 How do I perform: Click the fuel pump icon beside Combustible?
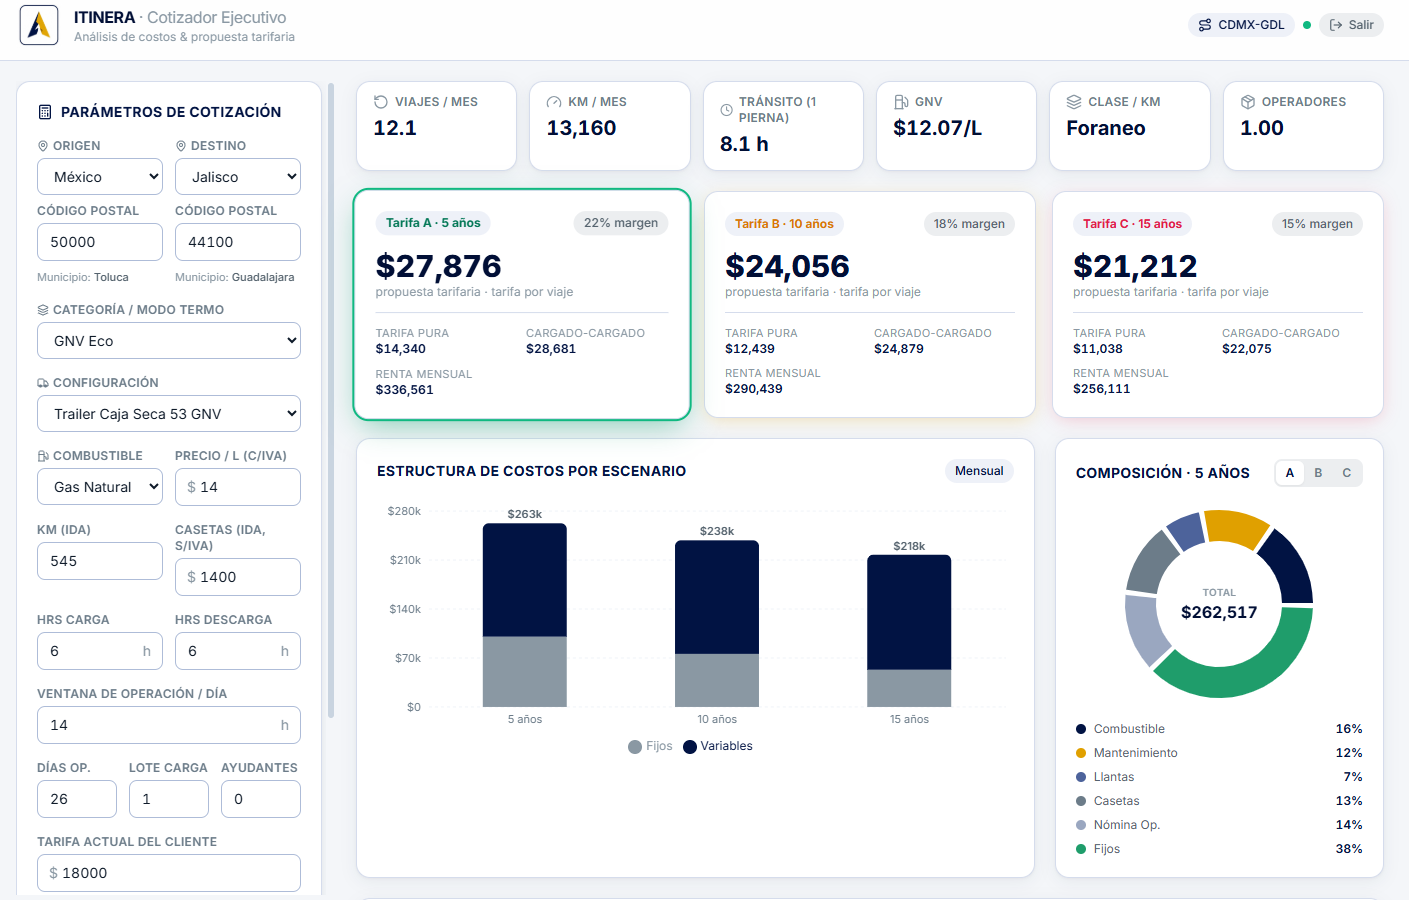coord(43,456)
